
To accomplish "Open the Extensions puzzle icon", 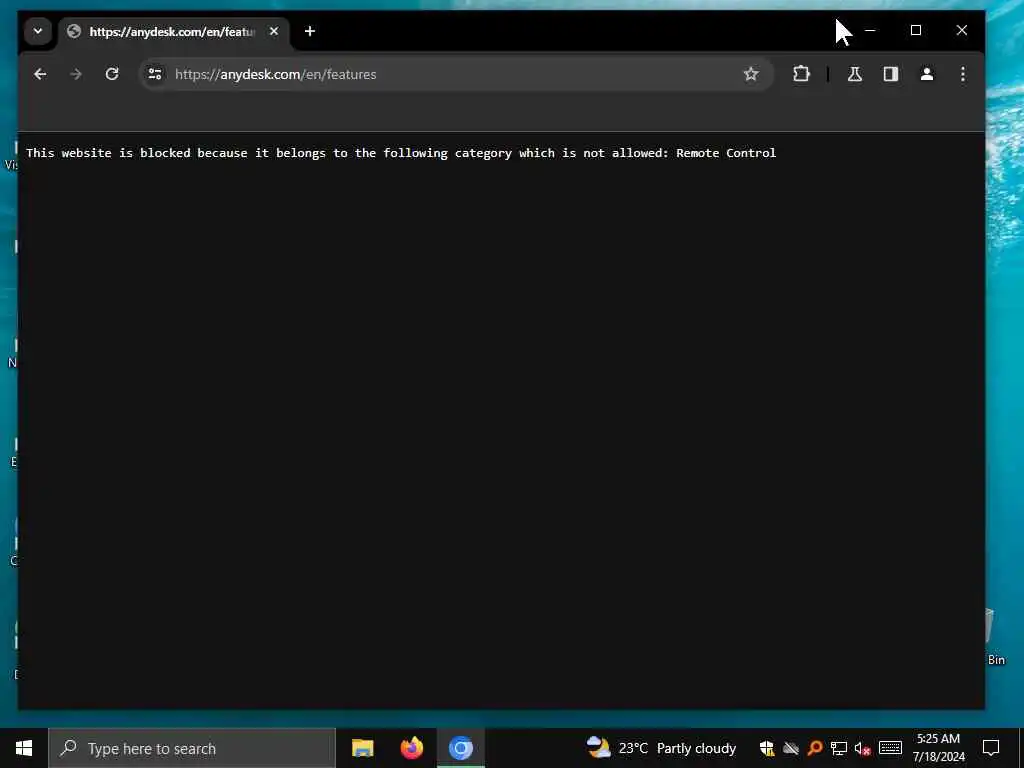I will click(801, 74).
